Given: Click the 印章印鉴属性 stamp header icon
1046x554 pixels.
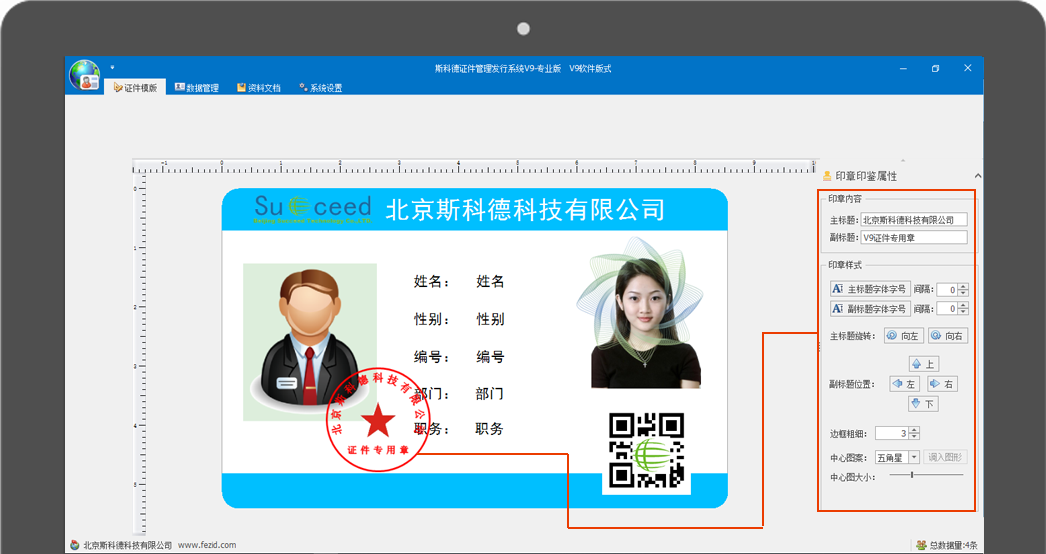Looking at the screenshot, I should pyautogui.click(x=827, y=176).
